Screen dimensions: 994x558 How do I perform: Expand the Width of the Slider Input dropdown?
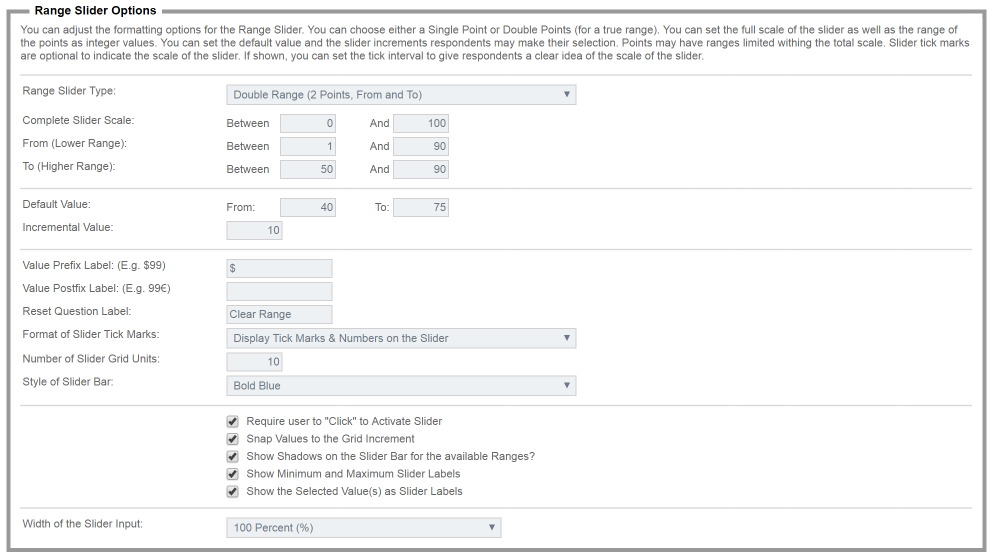(x=363, y=527)
